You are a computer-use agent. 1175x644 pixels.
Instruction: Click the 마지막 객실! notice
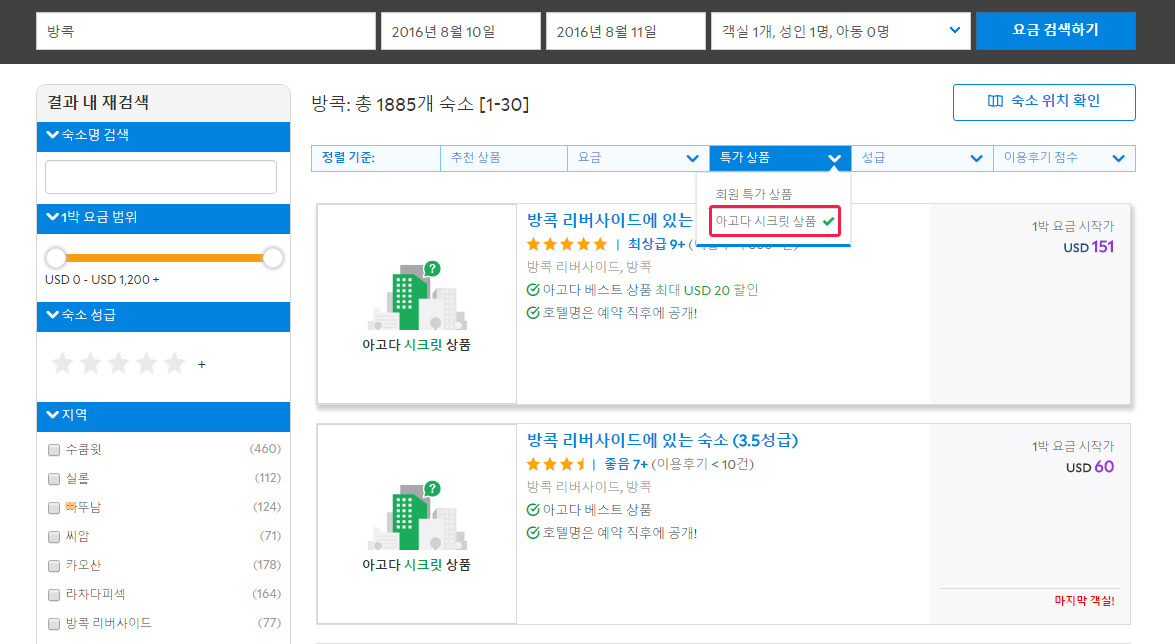(x=1084, y=601)
